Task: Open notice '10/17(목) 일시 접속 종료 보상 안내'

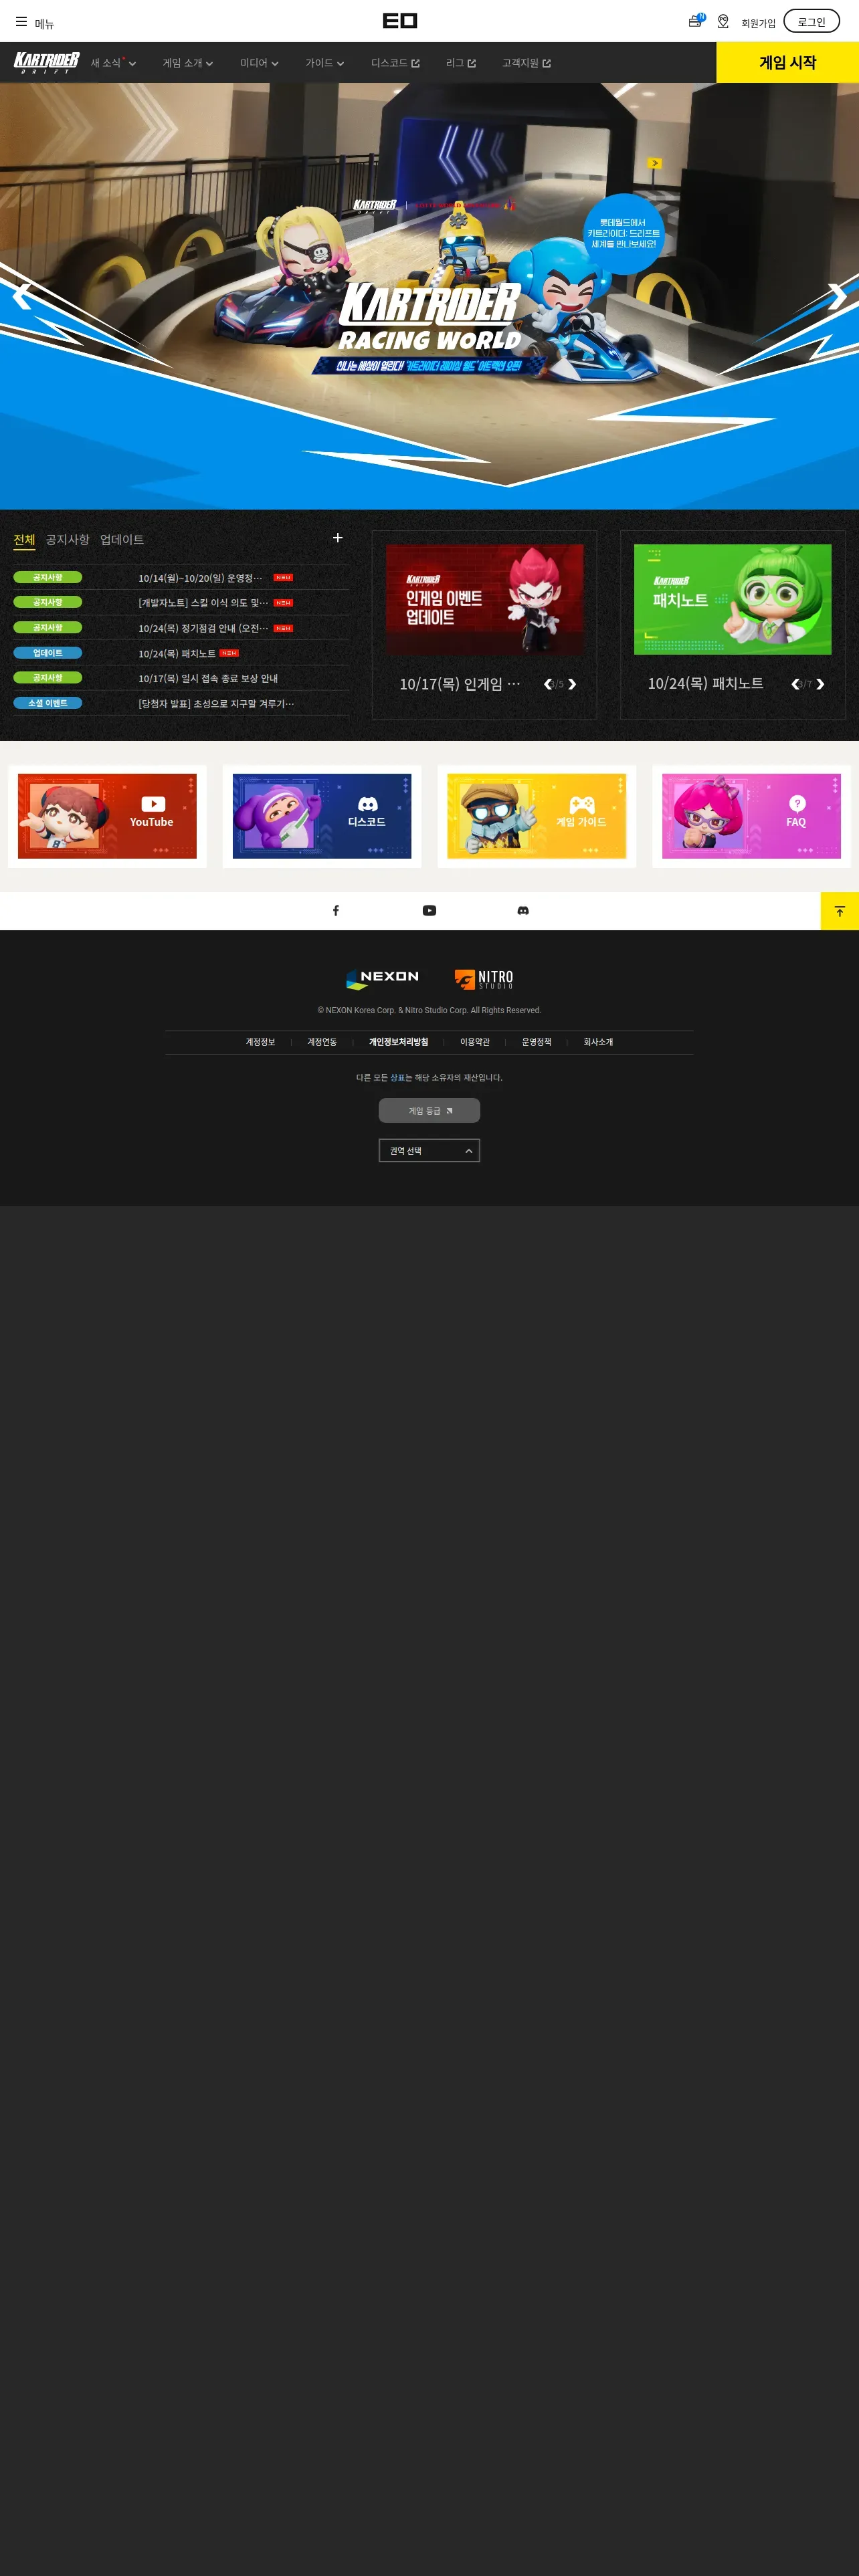Action: [x=208, y=678]
